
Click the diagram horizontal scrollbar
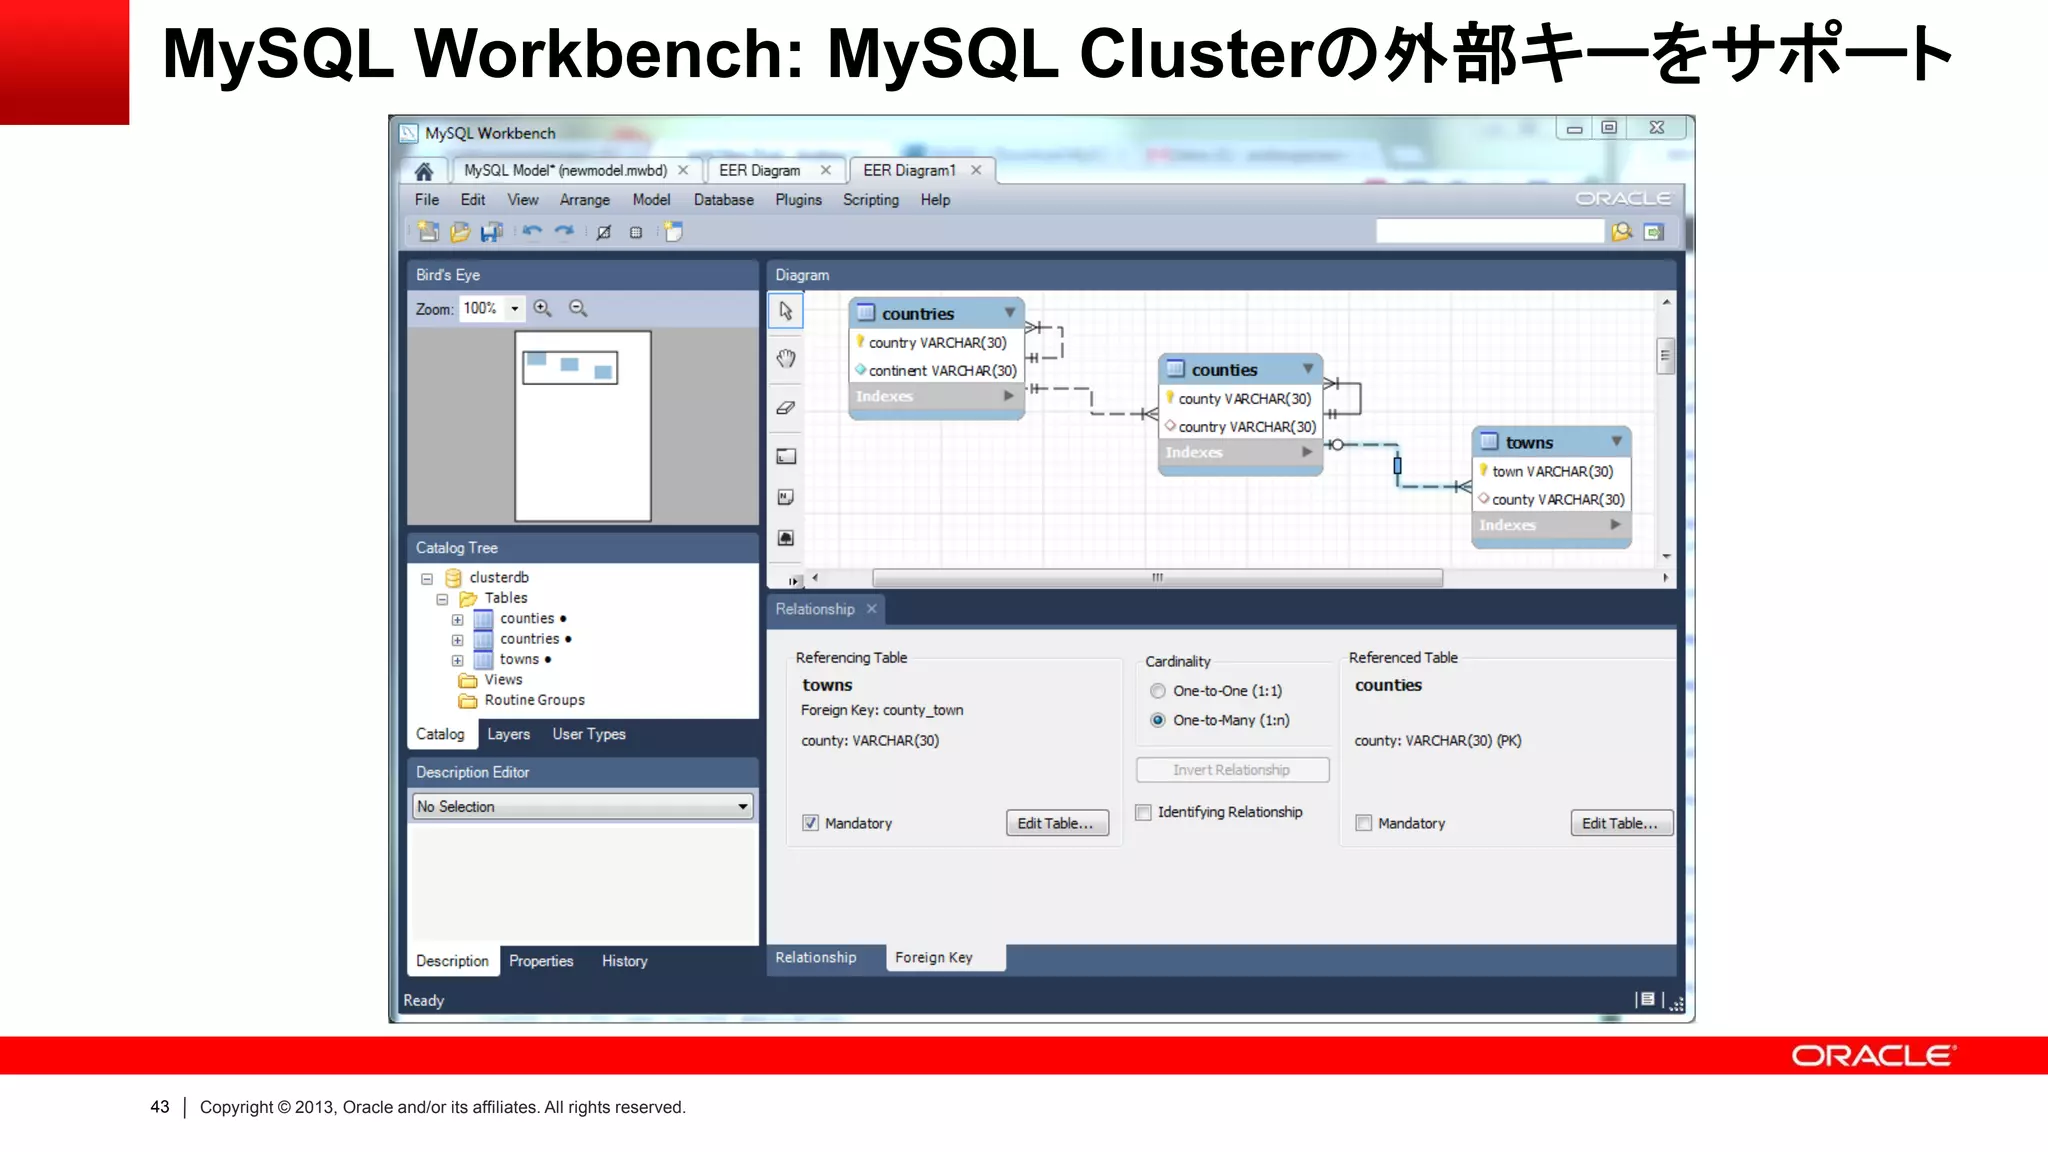pyautogui.click(x=1157, y=578)
